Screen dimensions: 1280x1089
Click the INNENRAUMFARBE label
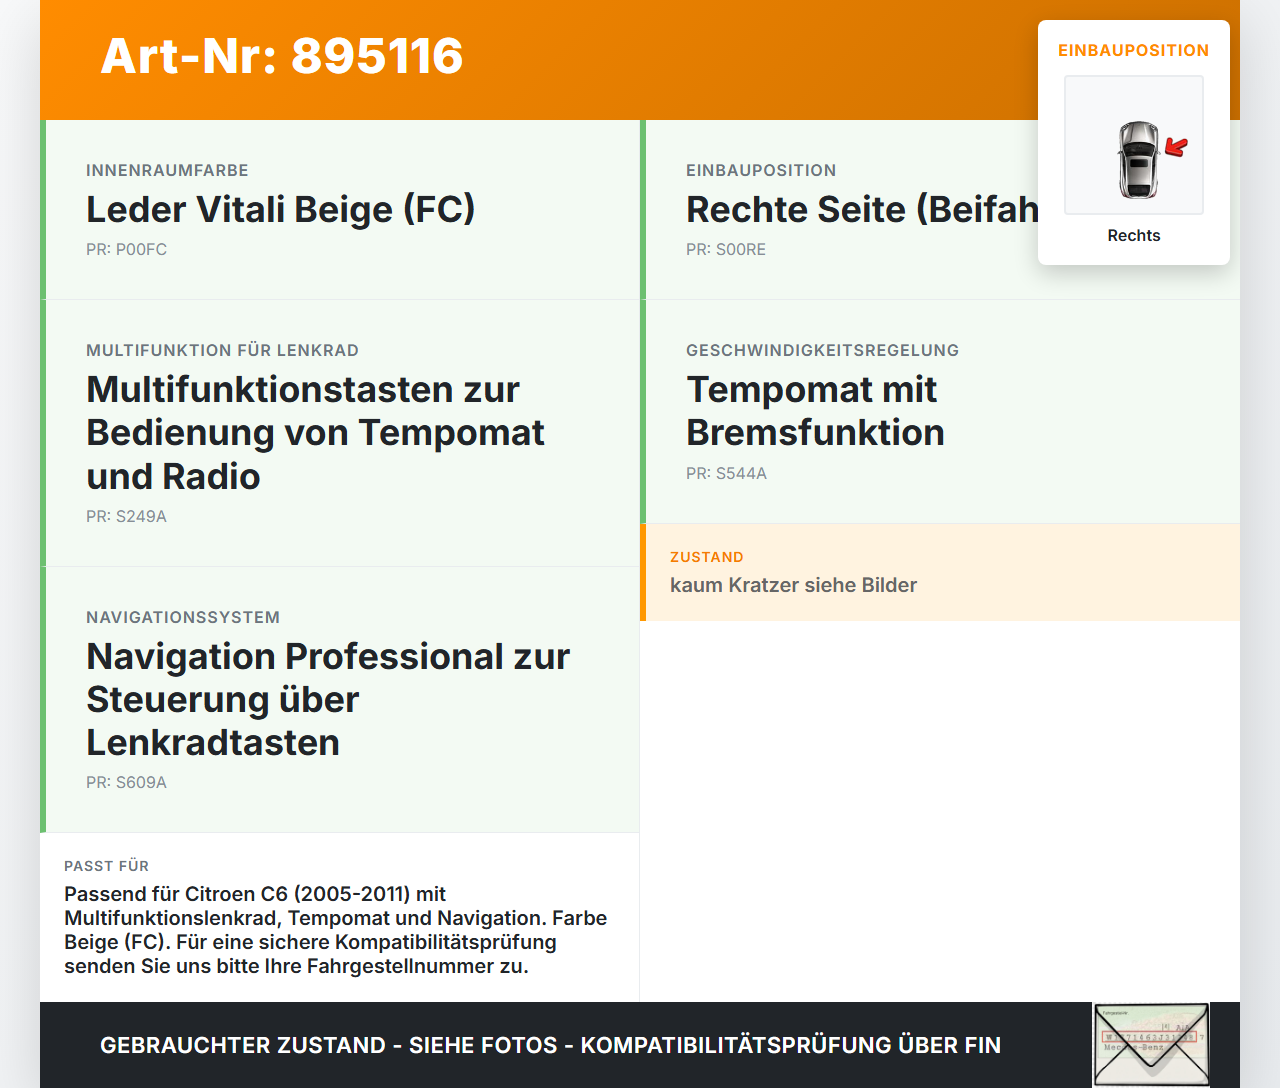pos(167,171)
